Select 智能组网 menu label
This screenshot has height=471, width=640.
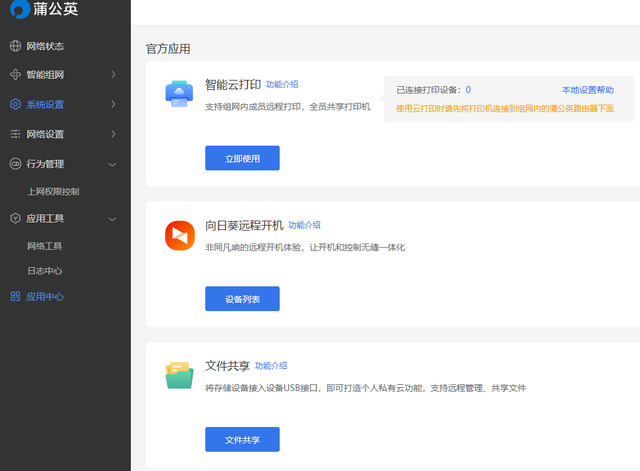pos(45,75)
